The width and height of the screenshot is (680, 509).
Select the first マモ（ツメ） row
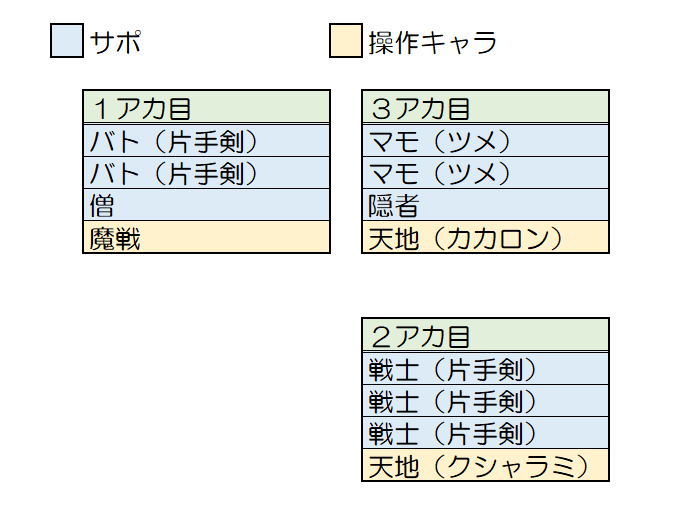485,140
